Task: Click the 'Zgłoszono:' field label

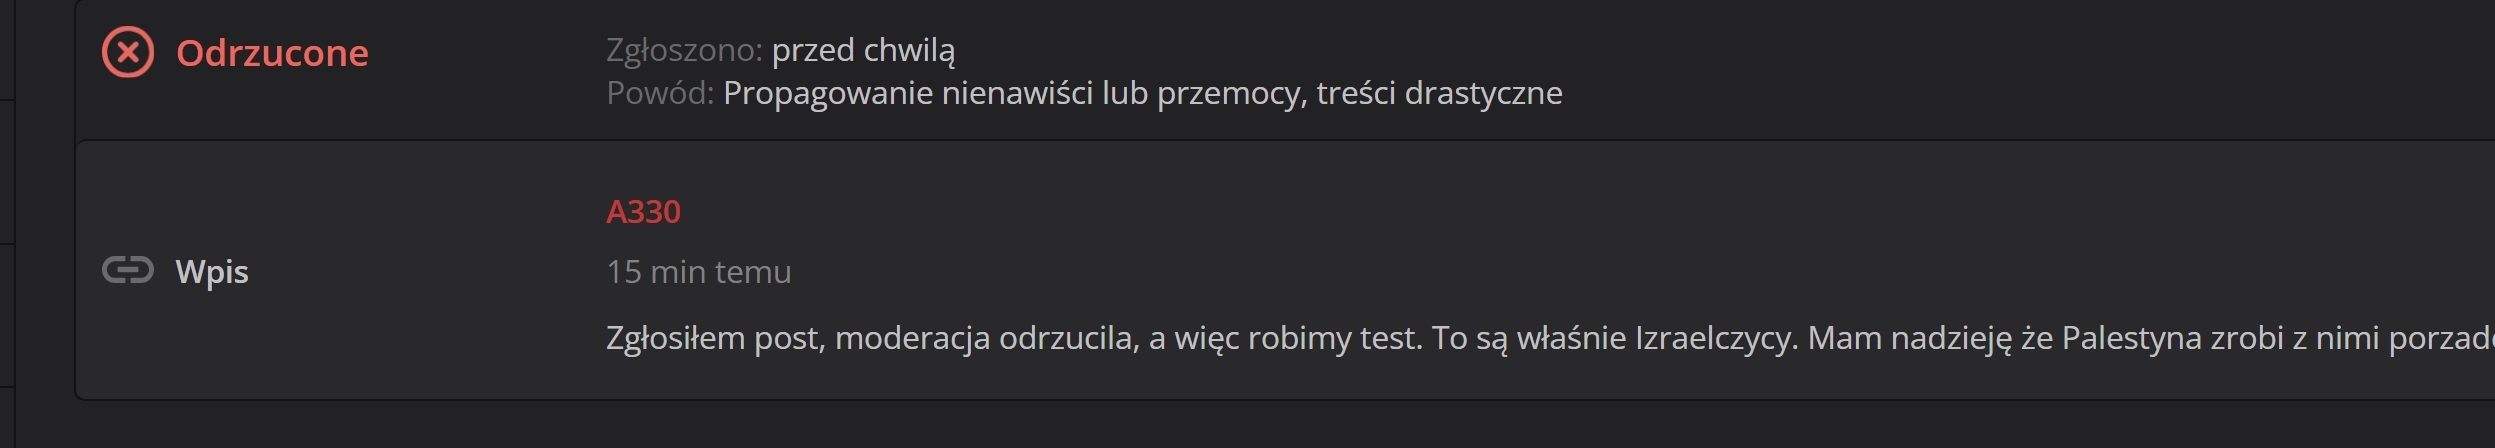Action: pyautogui.click(x=684, y=50)
